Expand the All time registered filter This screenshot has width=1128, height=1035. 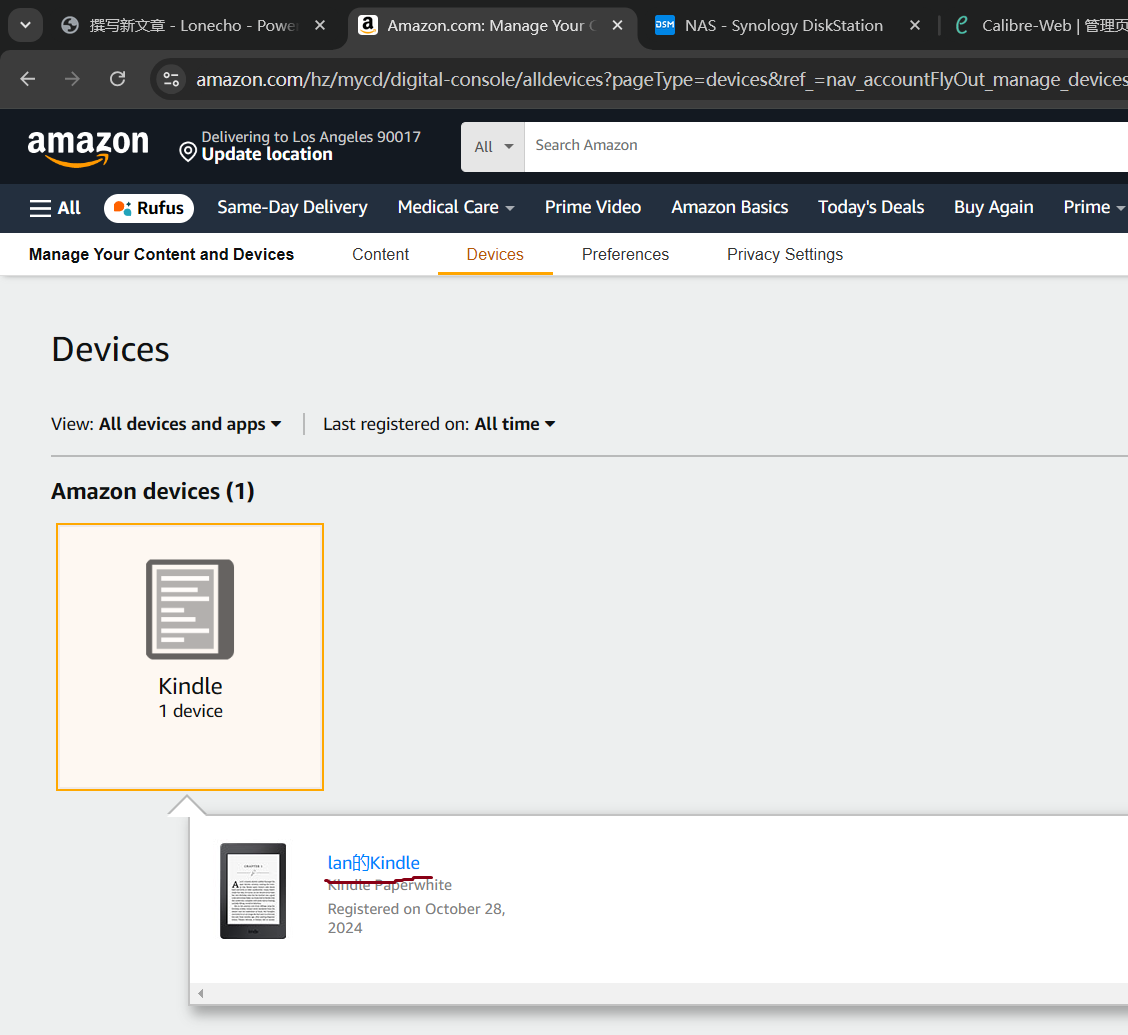point(514,424)
